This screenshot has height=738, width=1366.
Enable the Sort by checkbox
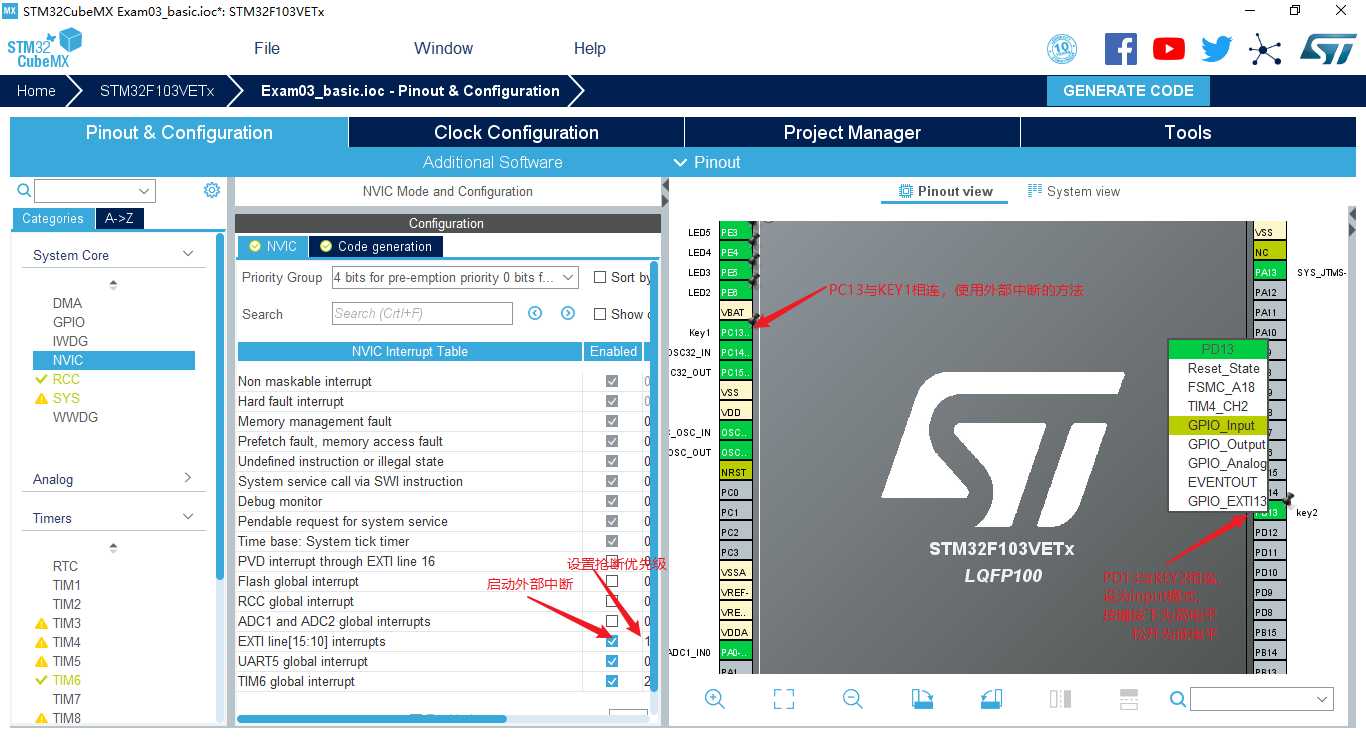(600, 277)
